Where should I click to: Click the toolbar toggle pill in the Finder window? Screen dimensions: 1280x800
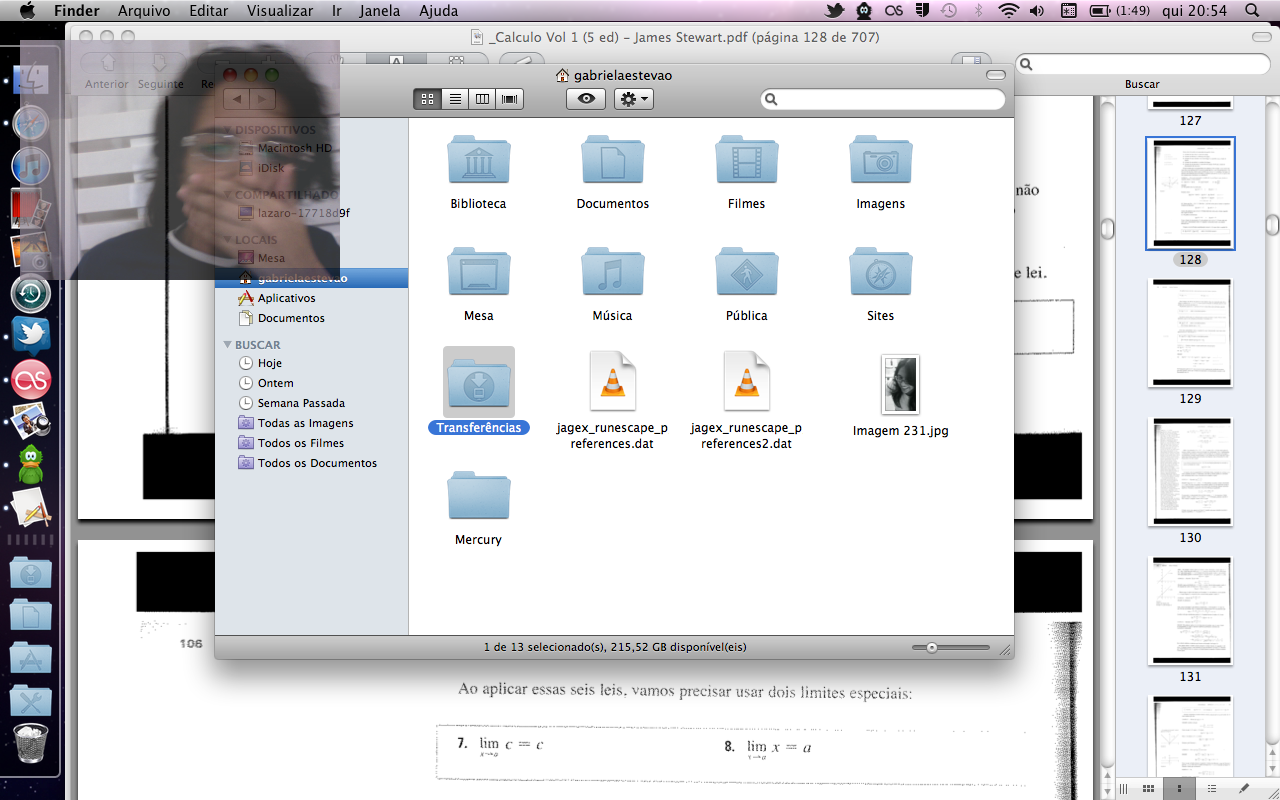tap(996, 75)
